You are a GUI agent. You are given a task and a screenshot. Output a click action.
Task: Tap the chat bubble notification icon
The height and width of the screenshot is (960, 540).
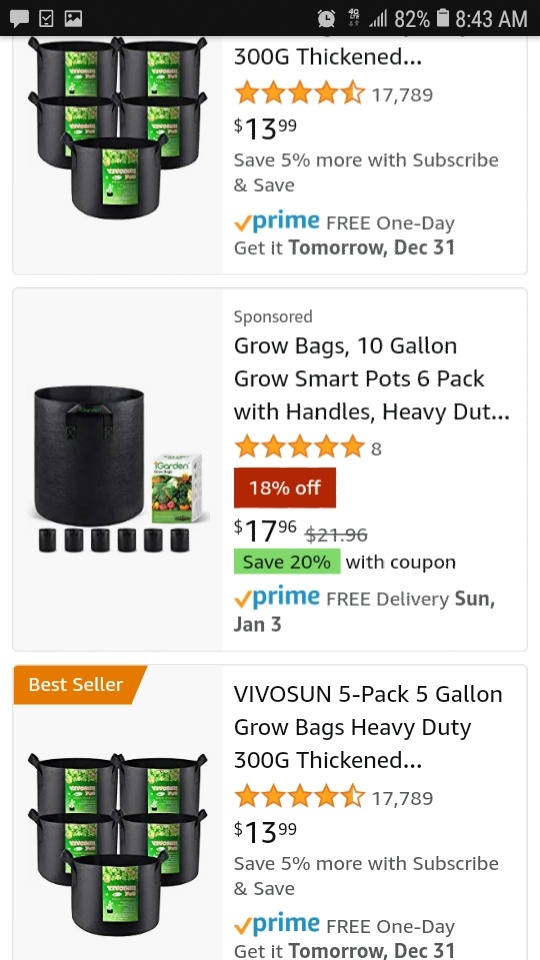pyautogui.click(x=20, y=19)
